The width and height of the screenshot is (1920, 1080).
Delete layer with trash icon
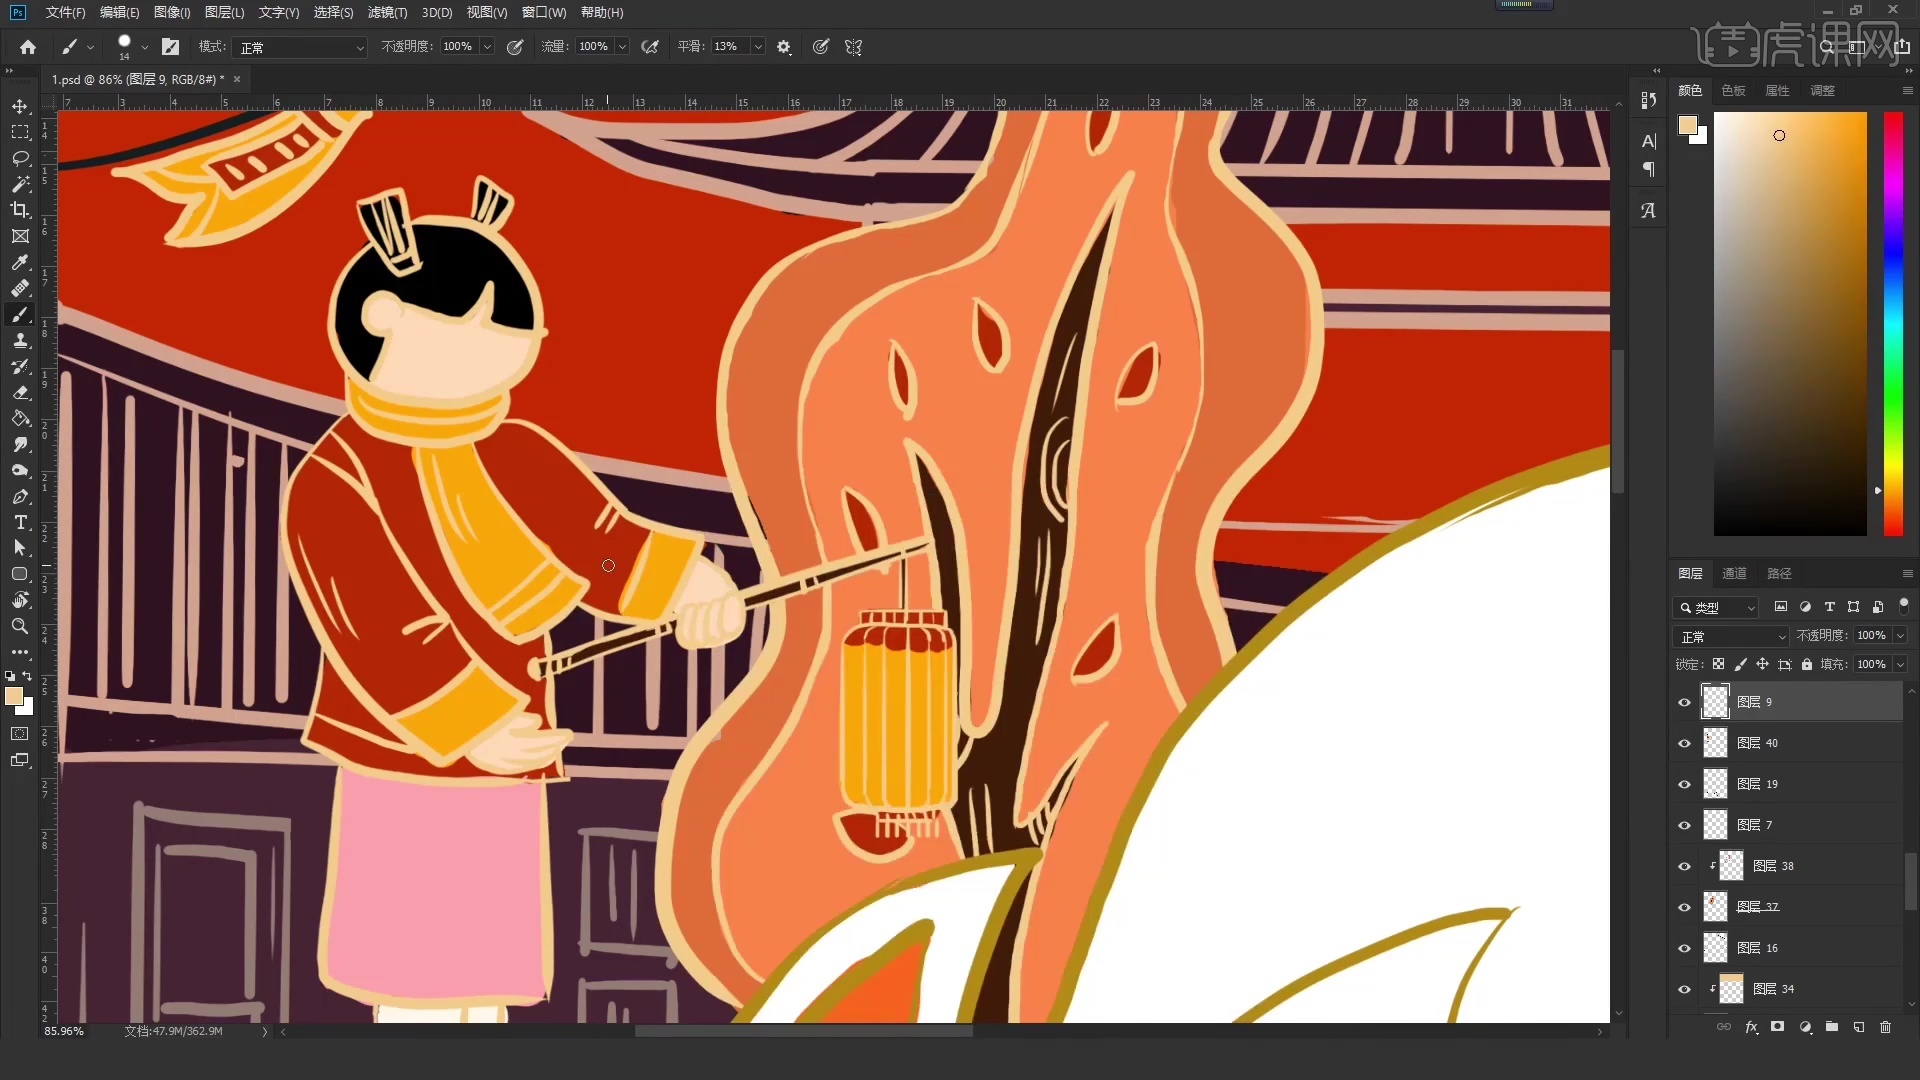(x=1885, y=1027)
